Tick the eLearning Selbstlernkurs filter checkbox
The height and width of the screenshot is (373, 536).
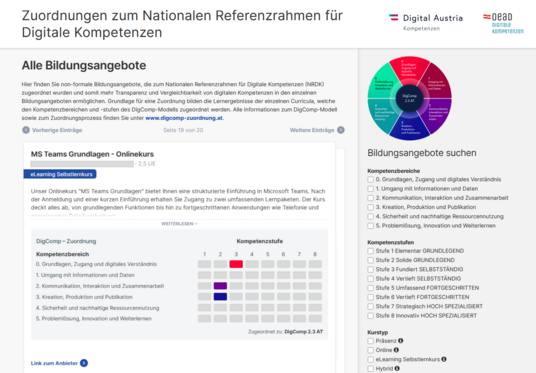coord(371,359)
